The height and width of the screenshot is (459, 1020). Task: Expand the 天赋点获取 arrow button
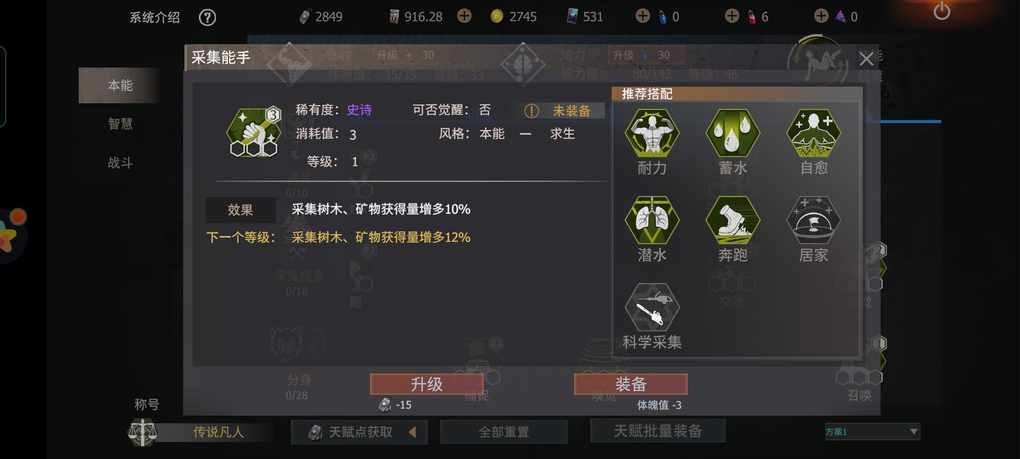point(411,432)
